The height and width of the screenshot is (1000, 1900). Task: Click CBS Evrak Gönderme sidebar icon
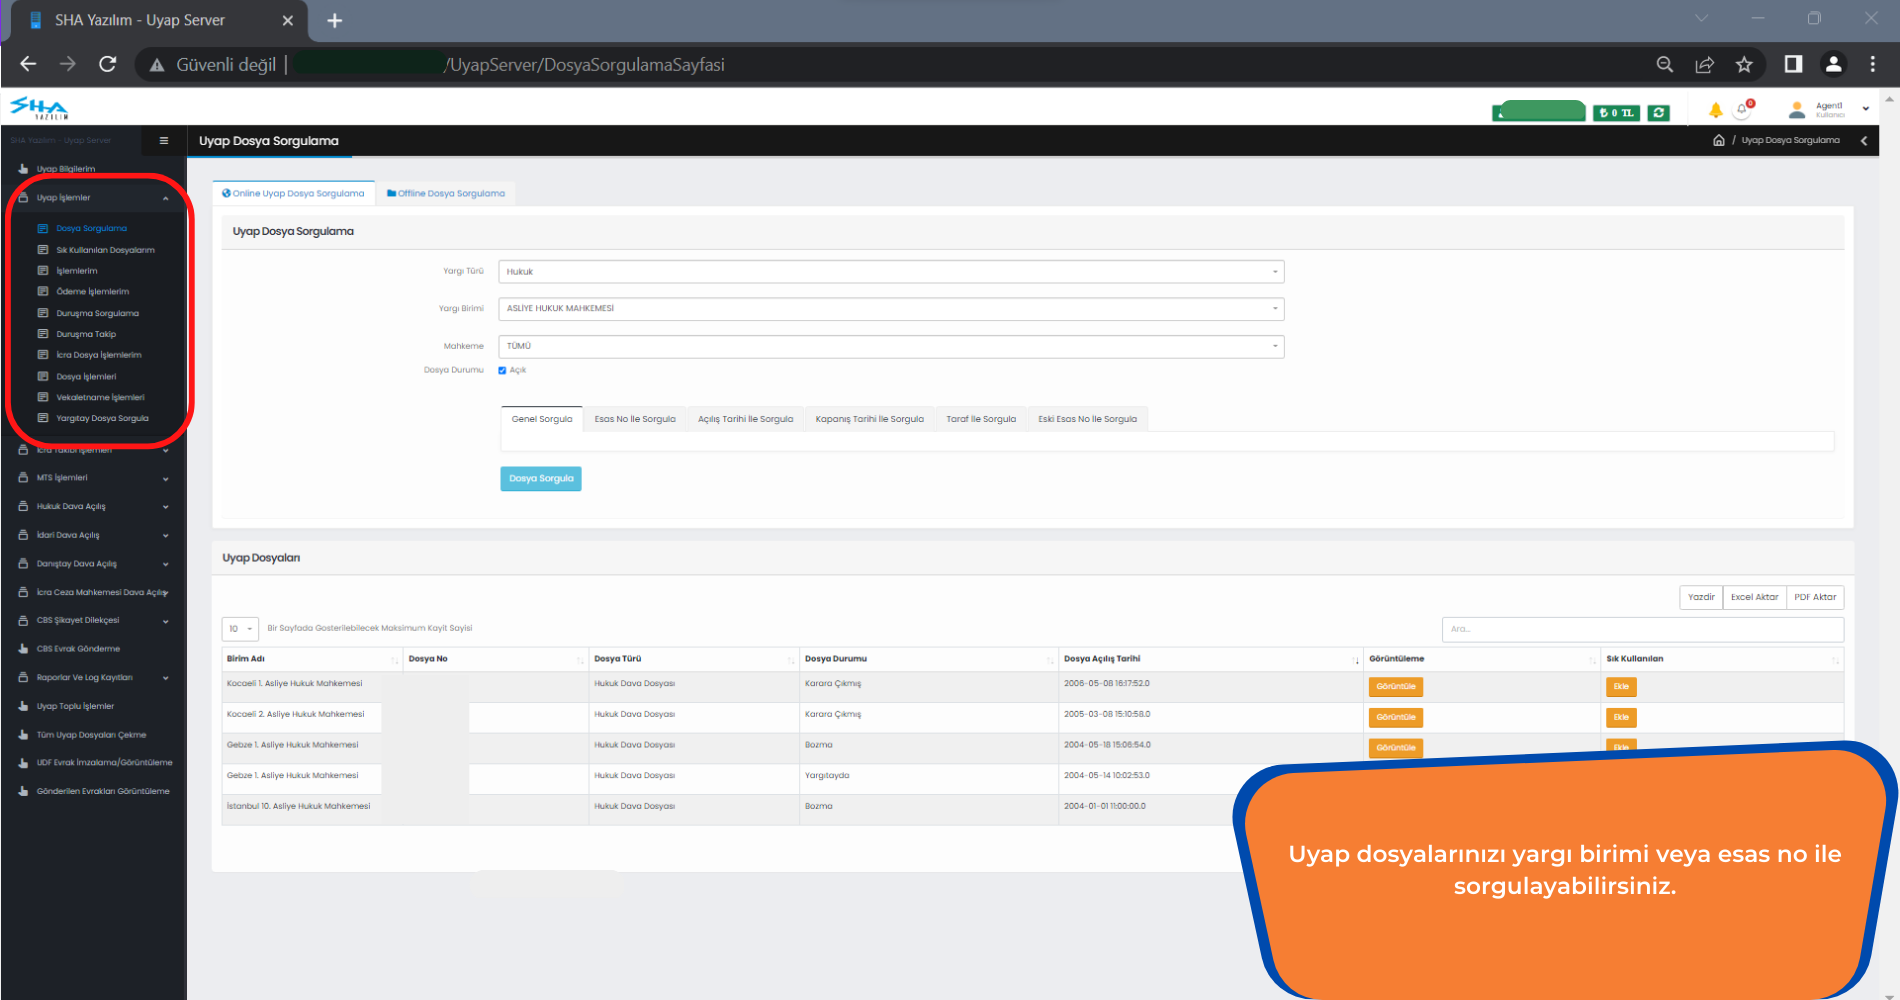[x=23, y=649]
